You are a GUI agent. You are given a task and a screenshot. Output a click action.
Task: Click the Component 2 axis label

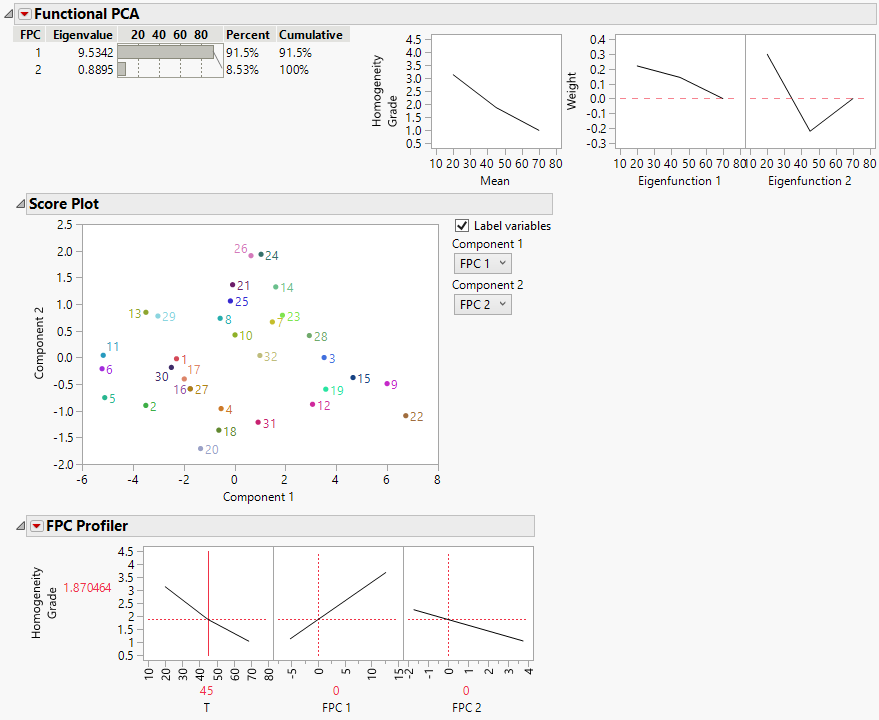click(39, 343)
